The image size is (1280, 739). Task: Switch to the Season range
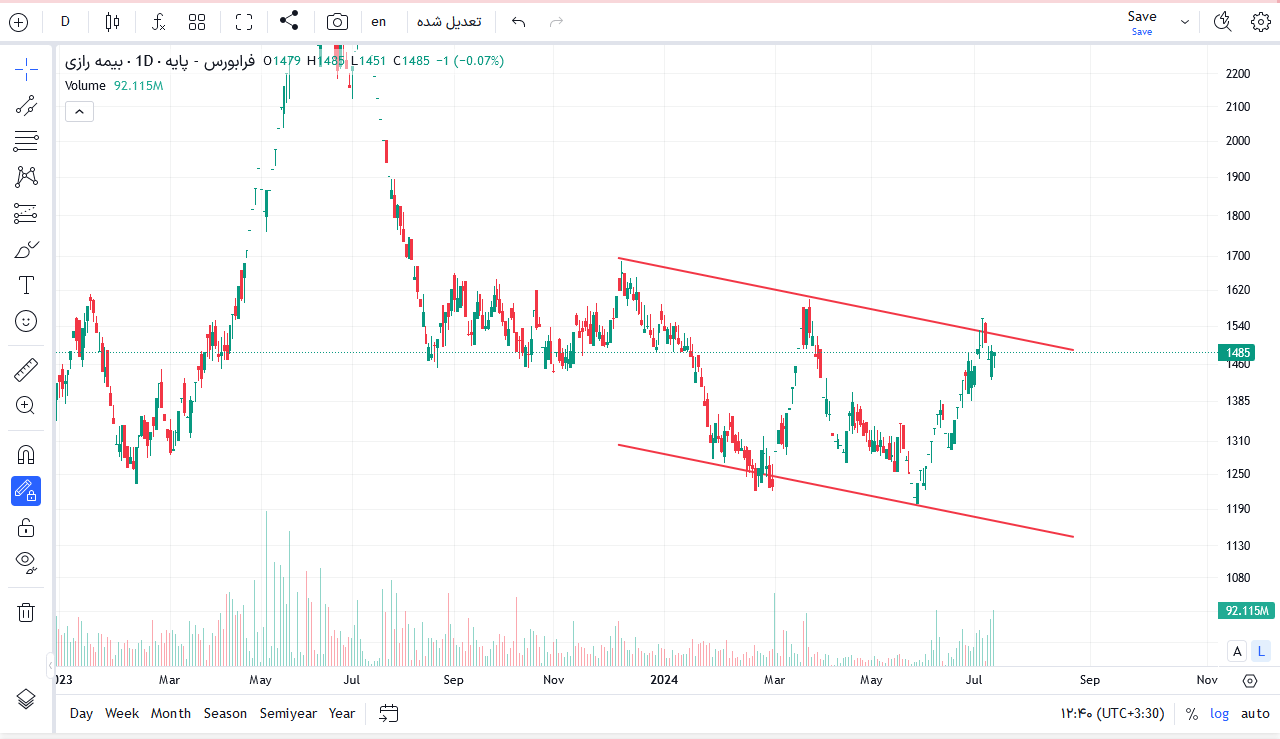point(225,713)
